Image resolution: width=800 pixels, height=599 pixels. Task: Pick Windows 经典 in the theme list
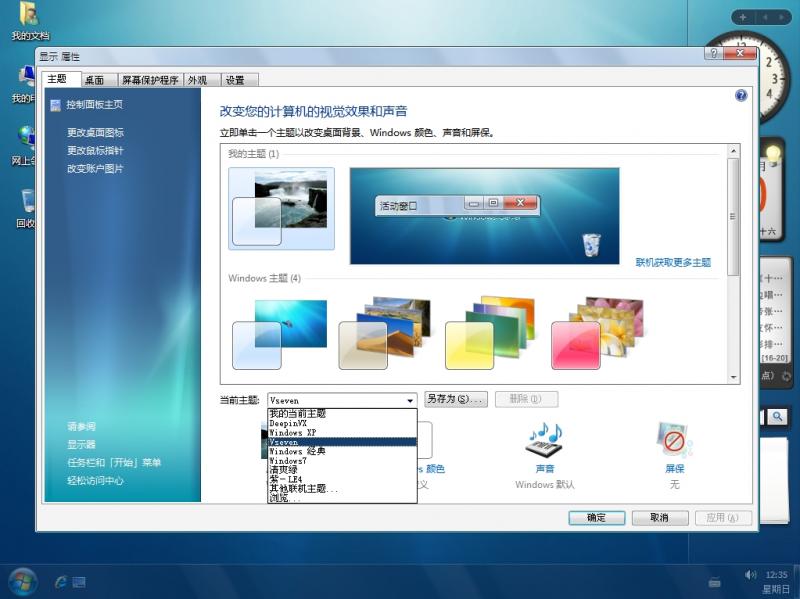342,451
